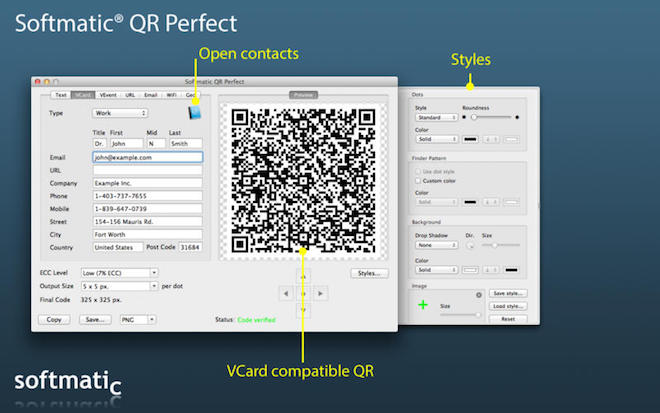Add an image with the green plus icon
Viewport: 660px width, 413px height.
pyautogui.click(x=423, y=305)
